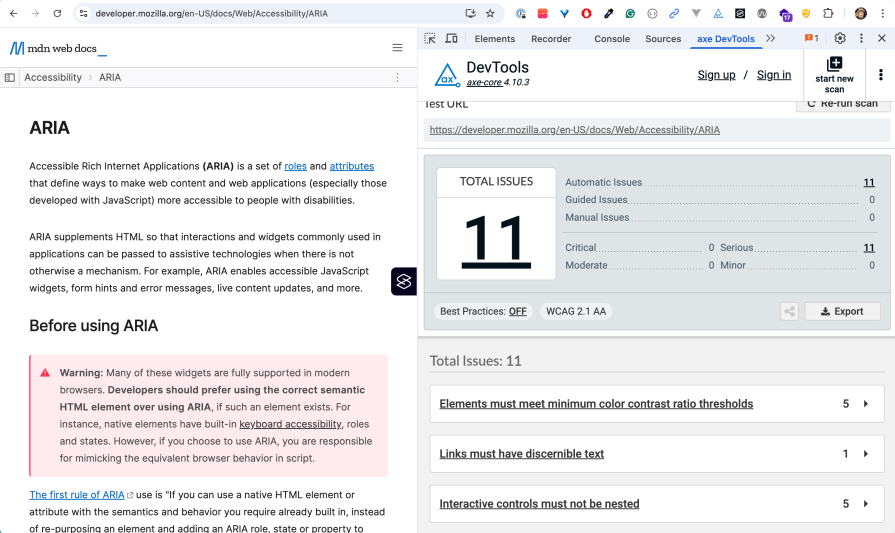Switch to the Elements tab
The height and width of the screenshot is (533, 895).
click(495, 39)
